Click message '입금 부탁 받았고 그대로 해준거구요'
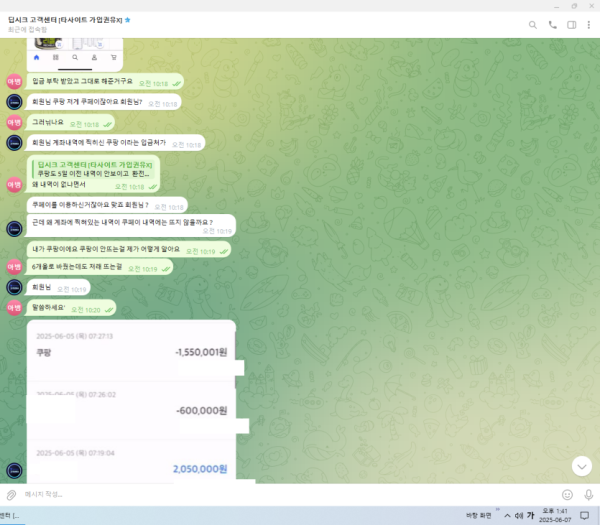Image resolution: width=600 pixels, height=525 pixels. [105, 82]
